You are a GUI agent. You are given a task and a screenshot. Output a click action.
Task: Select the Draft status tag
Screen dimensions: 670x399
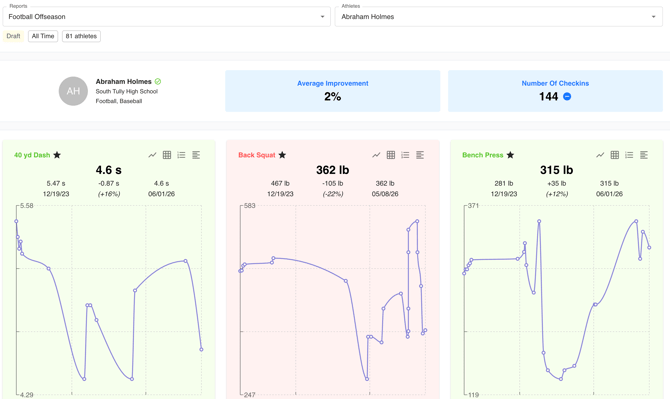coord(13,36)
